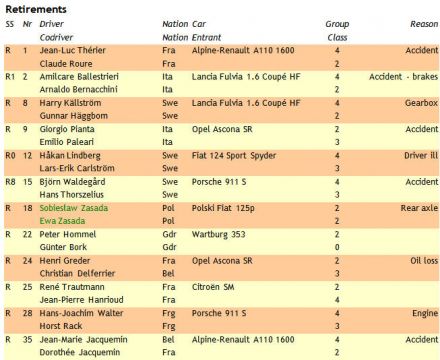Image resolution: width=440 pixels, height=360 pixels.
Task: Click the Hans-Joachim Walter driver name
Action: click(x=81, y=313)
